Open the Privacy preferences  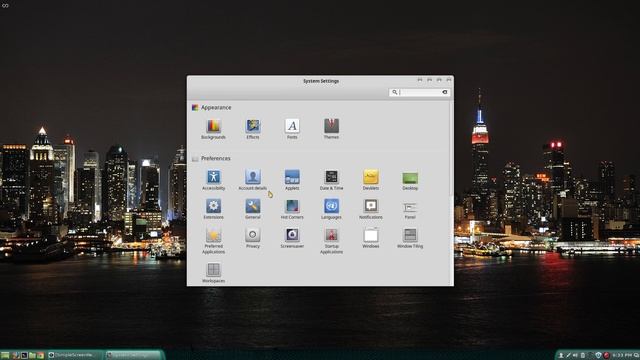coord(253,238)
